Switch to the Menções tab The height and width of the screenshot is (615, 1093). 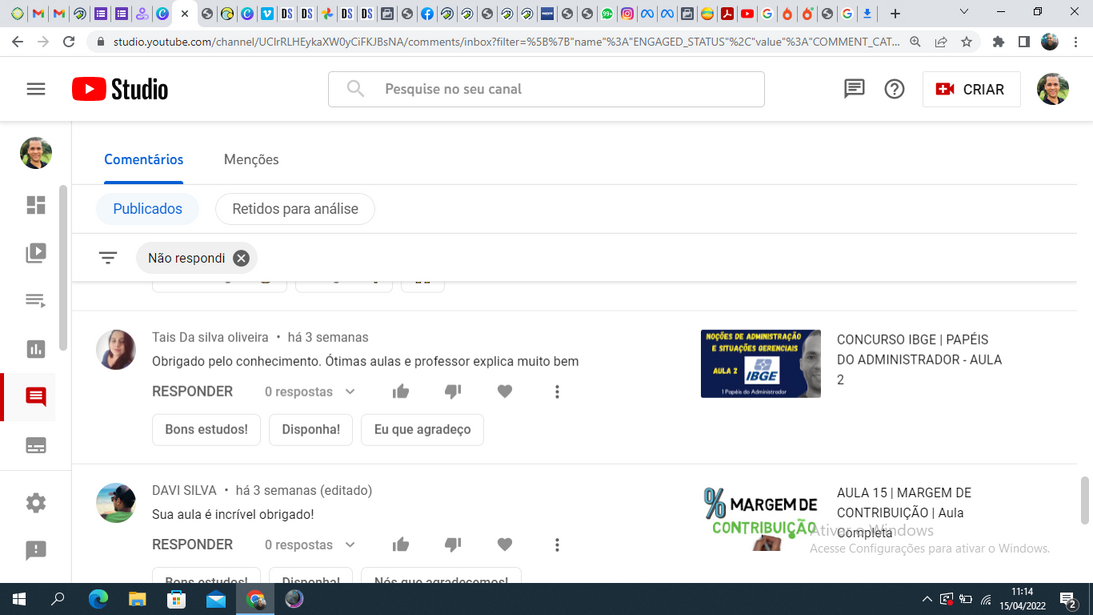tap(251, 160)
